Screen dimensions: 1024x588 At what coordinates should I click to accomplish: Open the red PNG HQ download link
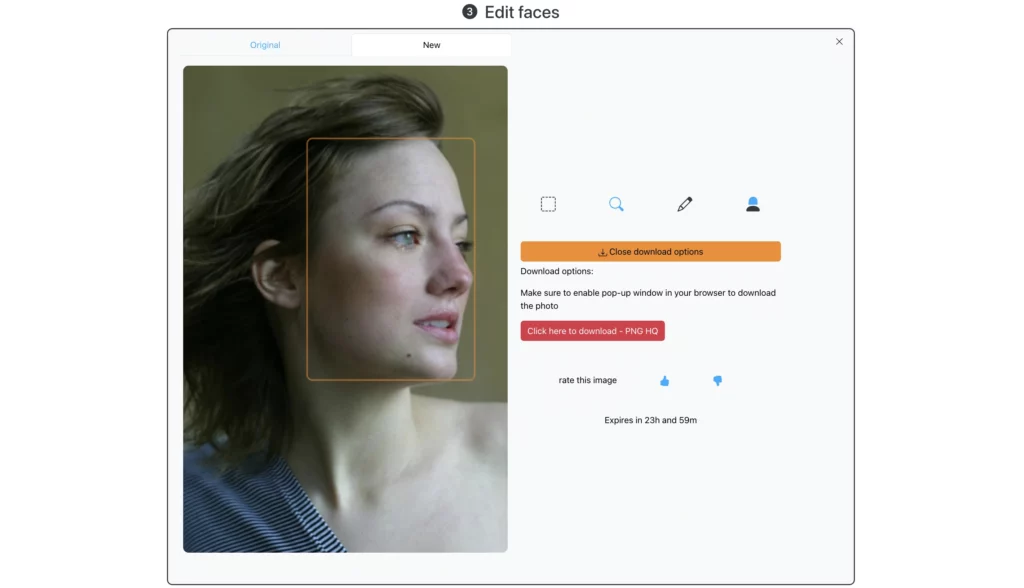click(592, 330)
